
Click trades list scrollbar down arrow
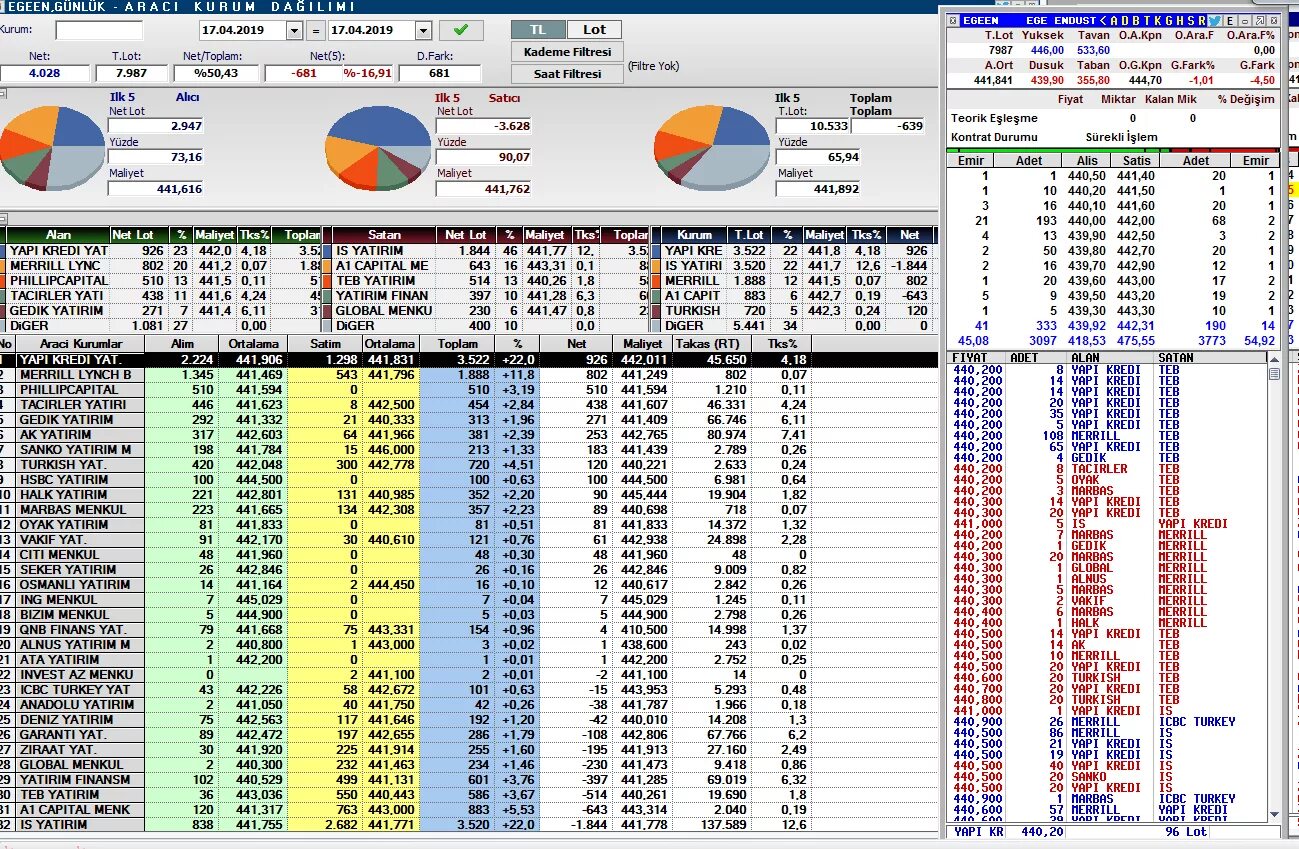[1274, 813]
